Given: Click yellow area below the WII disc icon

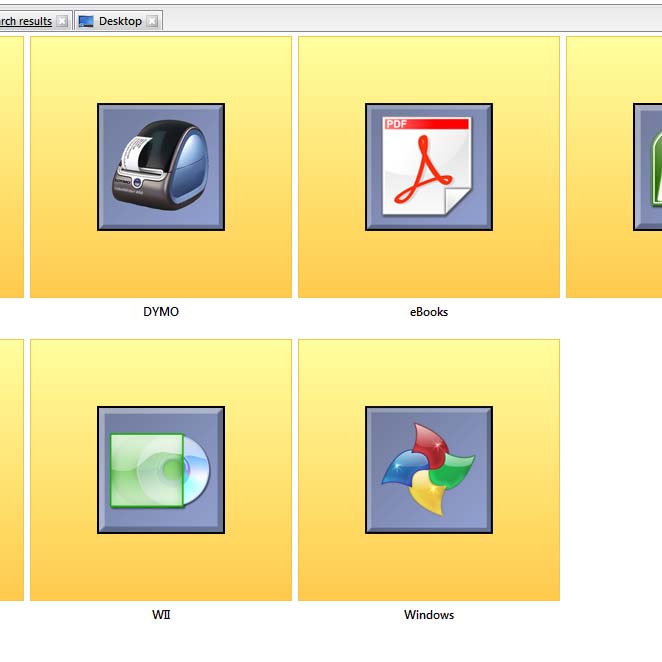Looking at the screenshot, I should coord(161,567).
